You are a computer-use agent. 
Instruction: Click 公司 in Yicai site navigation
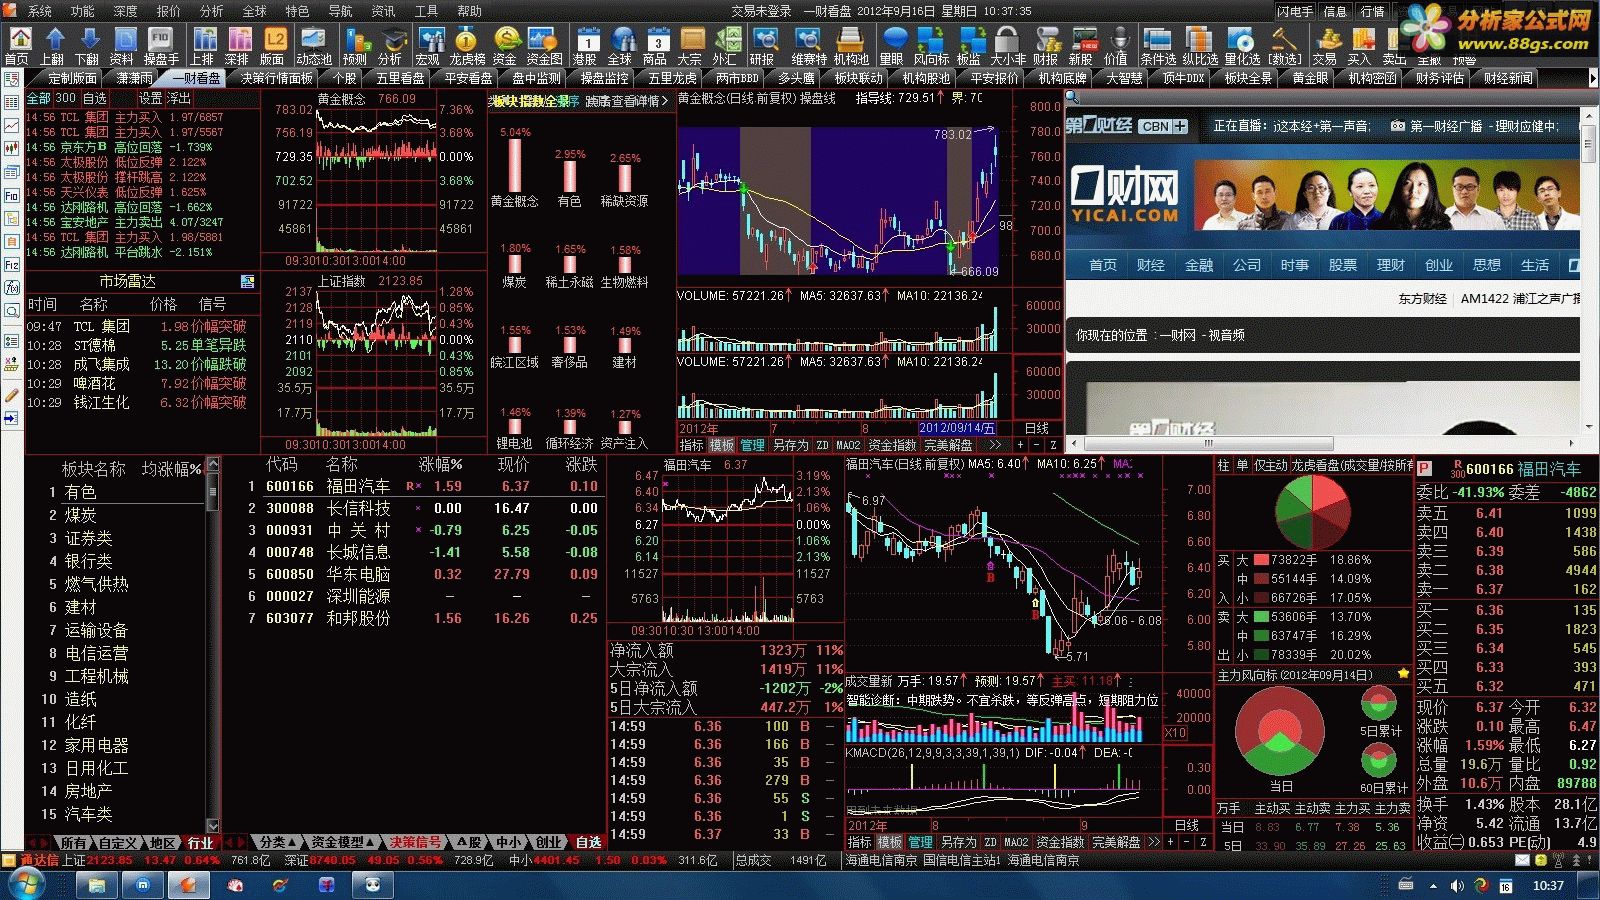1247,265
